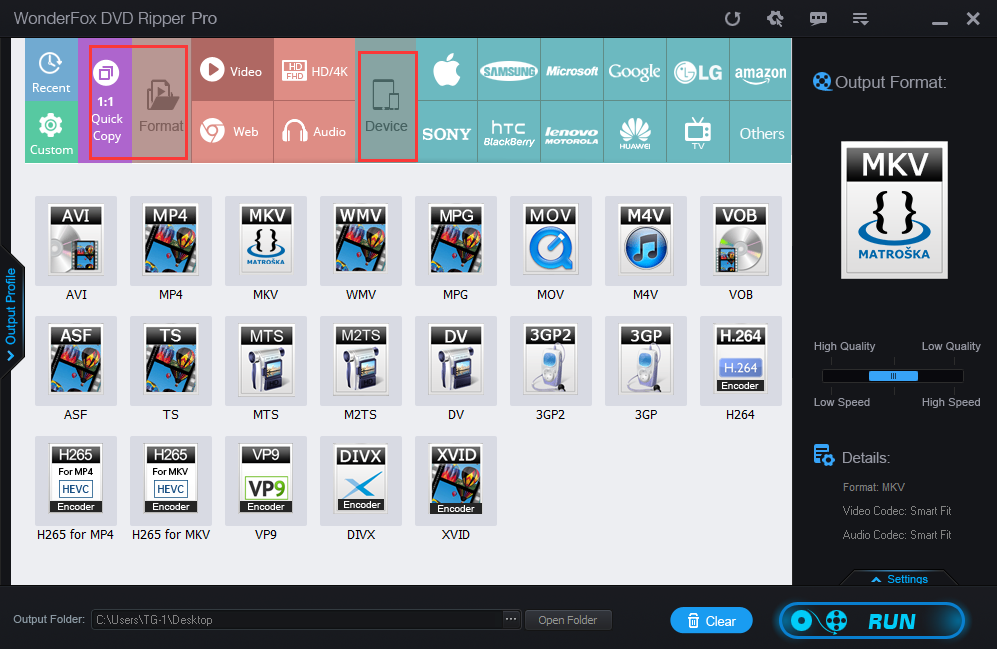Open the Custom profiles panel

point(51,131)
